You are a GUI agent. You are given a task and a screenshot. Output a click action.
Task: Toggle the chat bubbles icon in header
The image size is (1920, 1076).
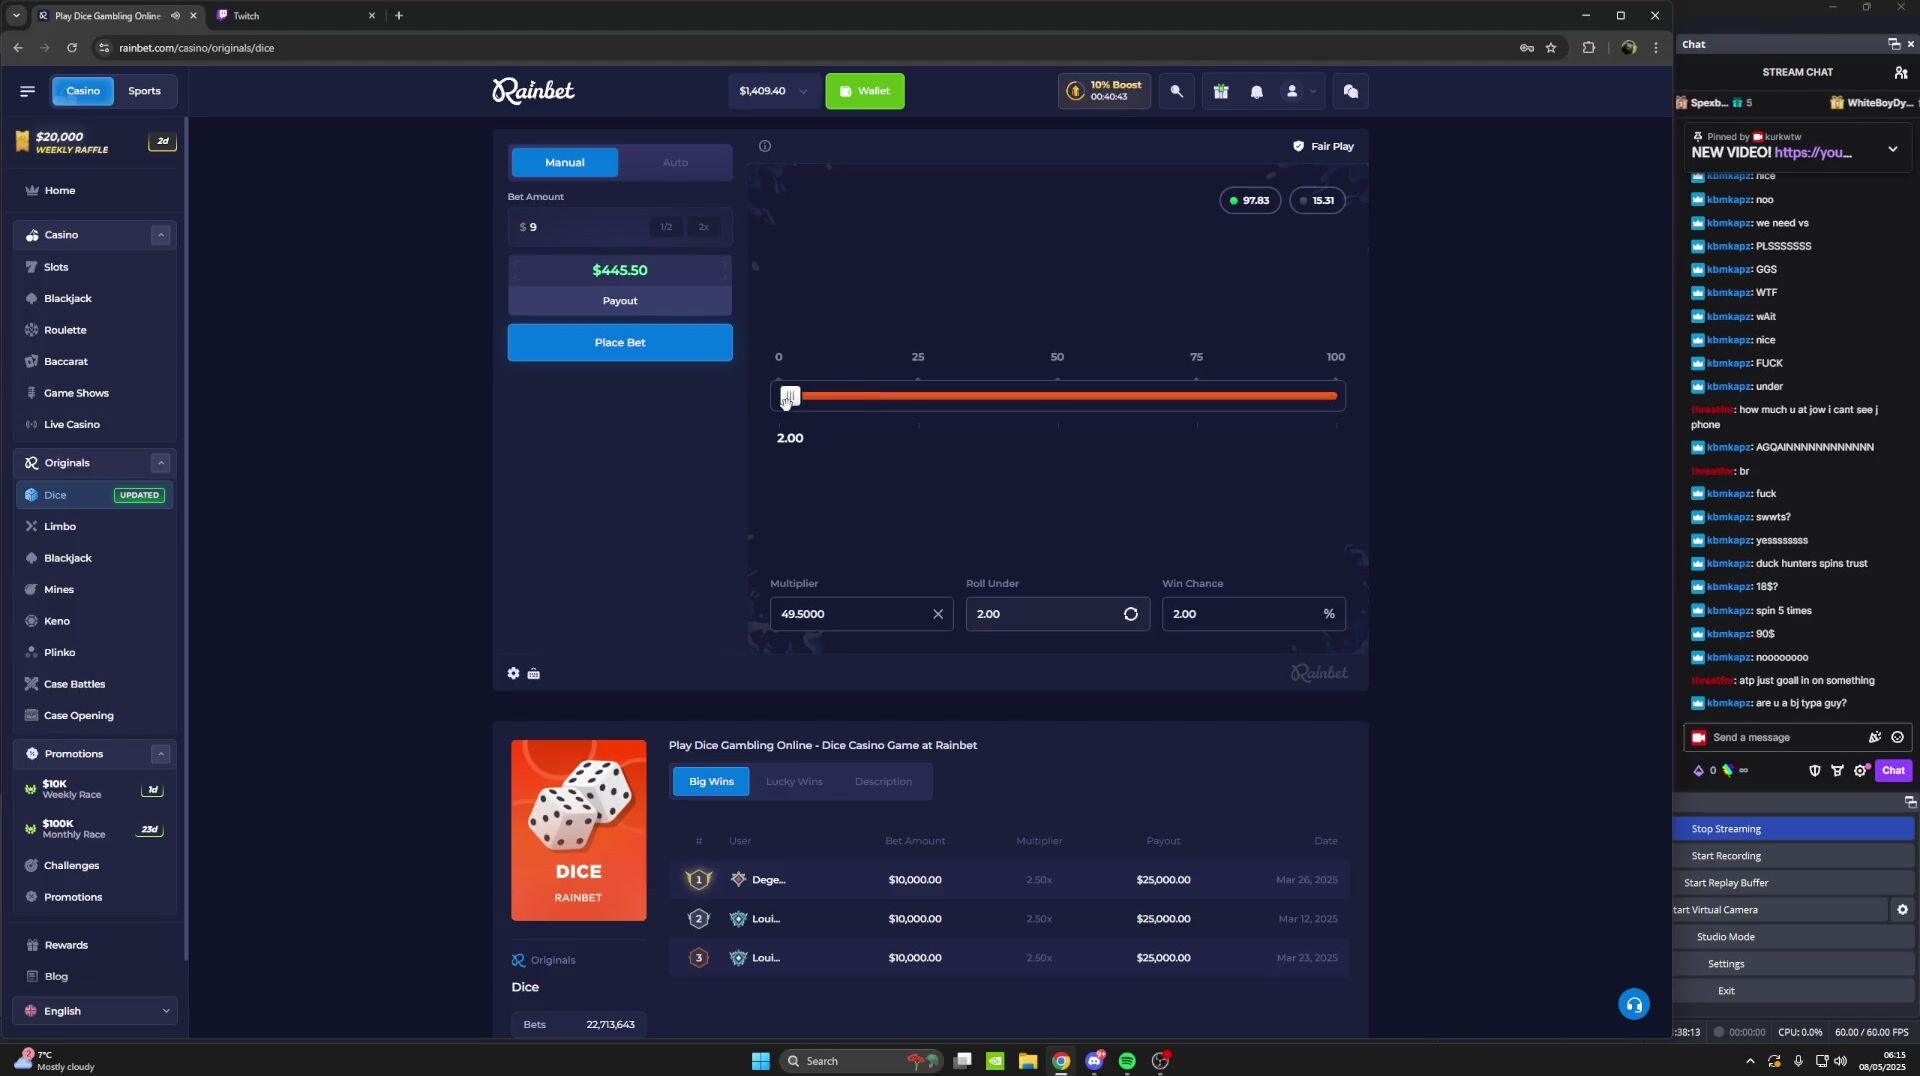pyautogui.click(x=1351, y=91)
